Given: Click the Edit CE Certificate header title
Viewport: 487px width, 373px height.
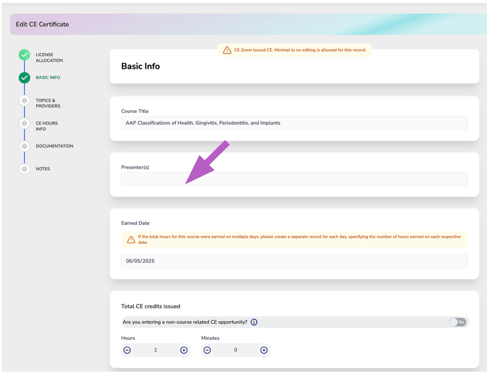Looking at the screenshot, I should coord(42,24).
